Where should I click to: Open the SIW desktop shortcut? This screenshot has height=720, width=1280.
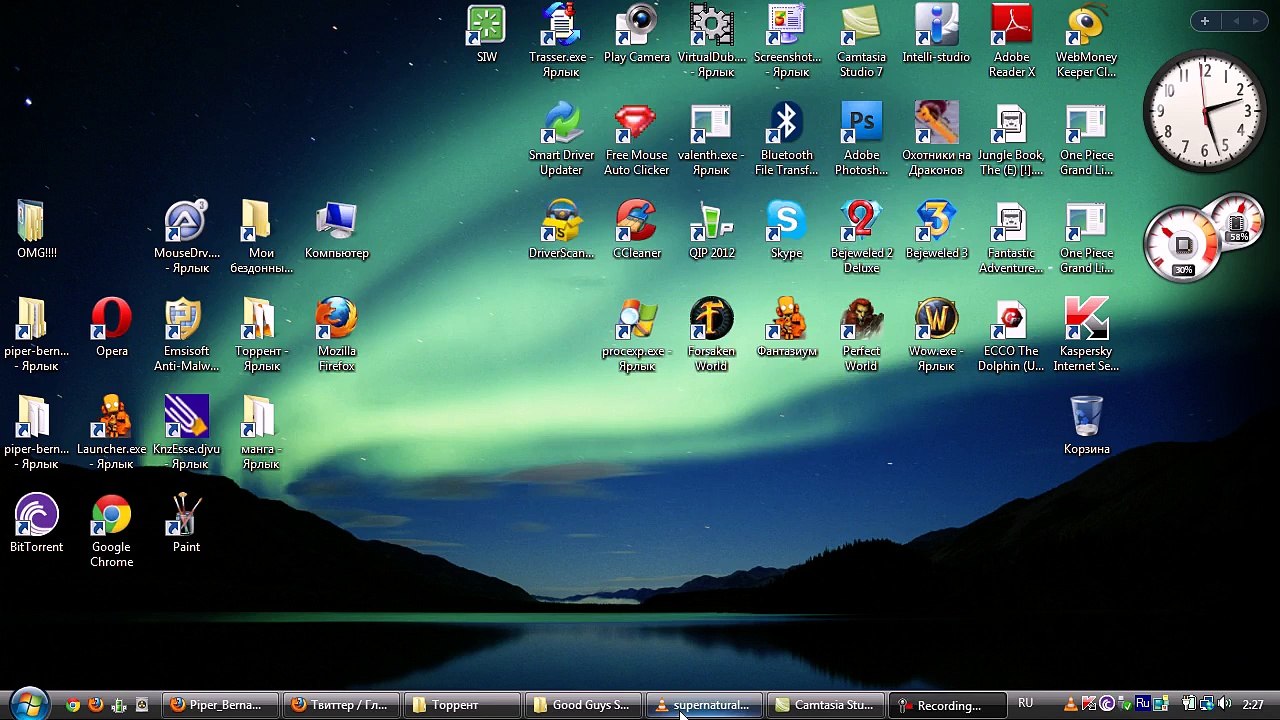487,34
